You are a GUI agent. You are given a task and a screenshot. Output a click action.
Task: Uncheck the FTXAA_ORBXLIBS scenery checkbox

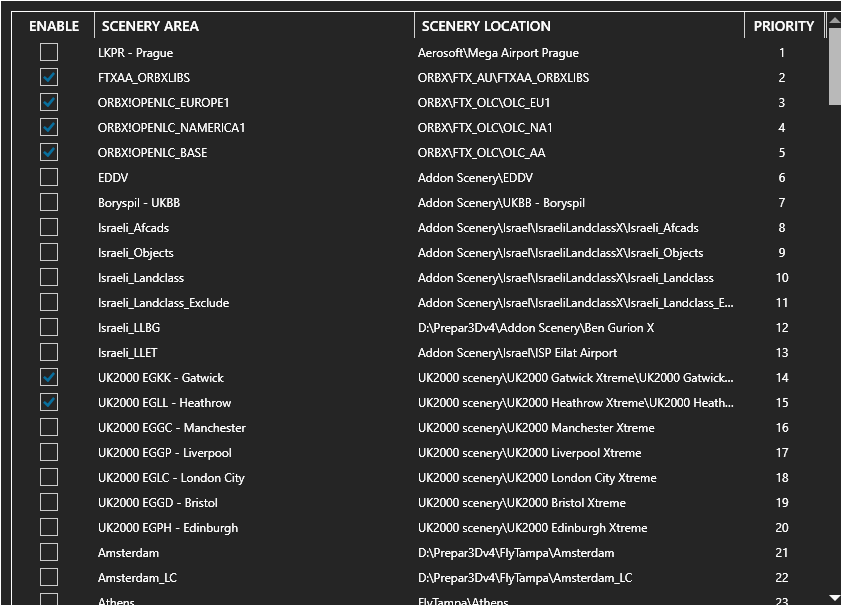click(49, 77)
